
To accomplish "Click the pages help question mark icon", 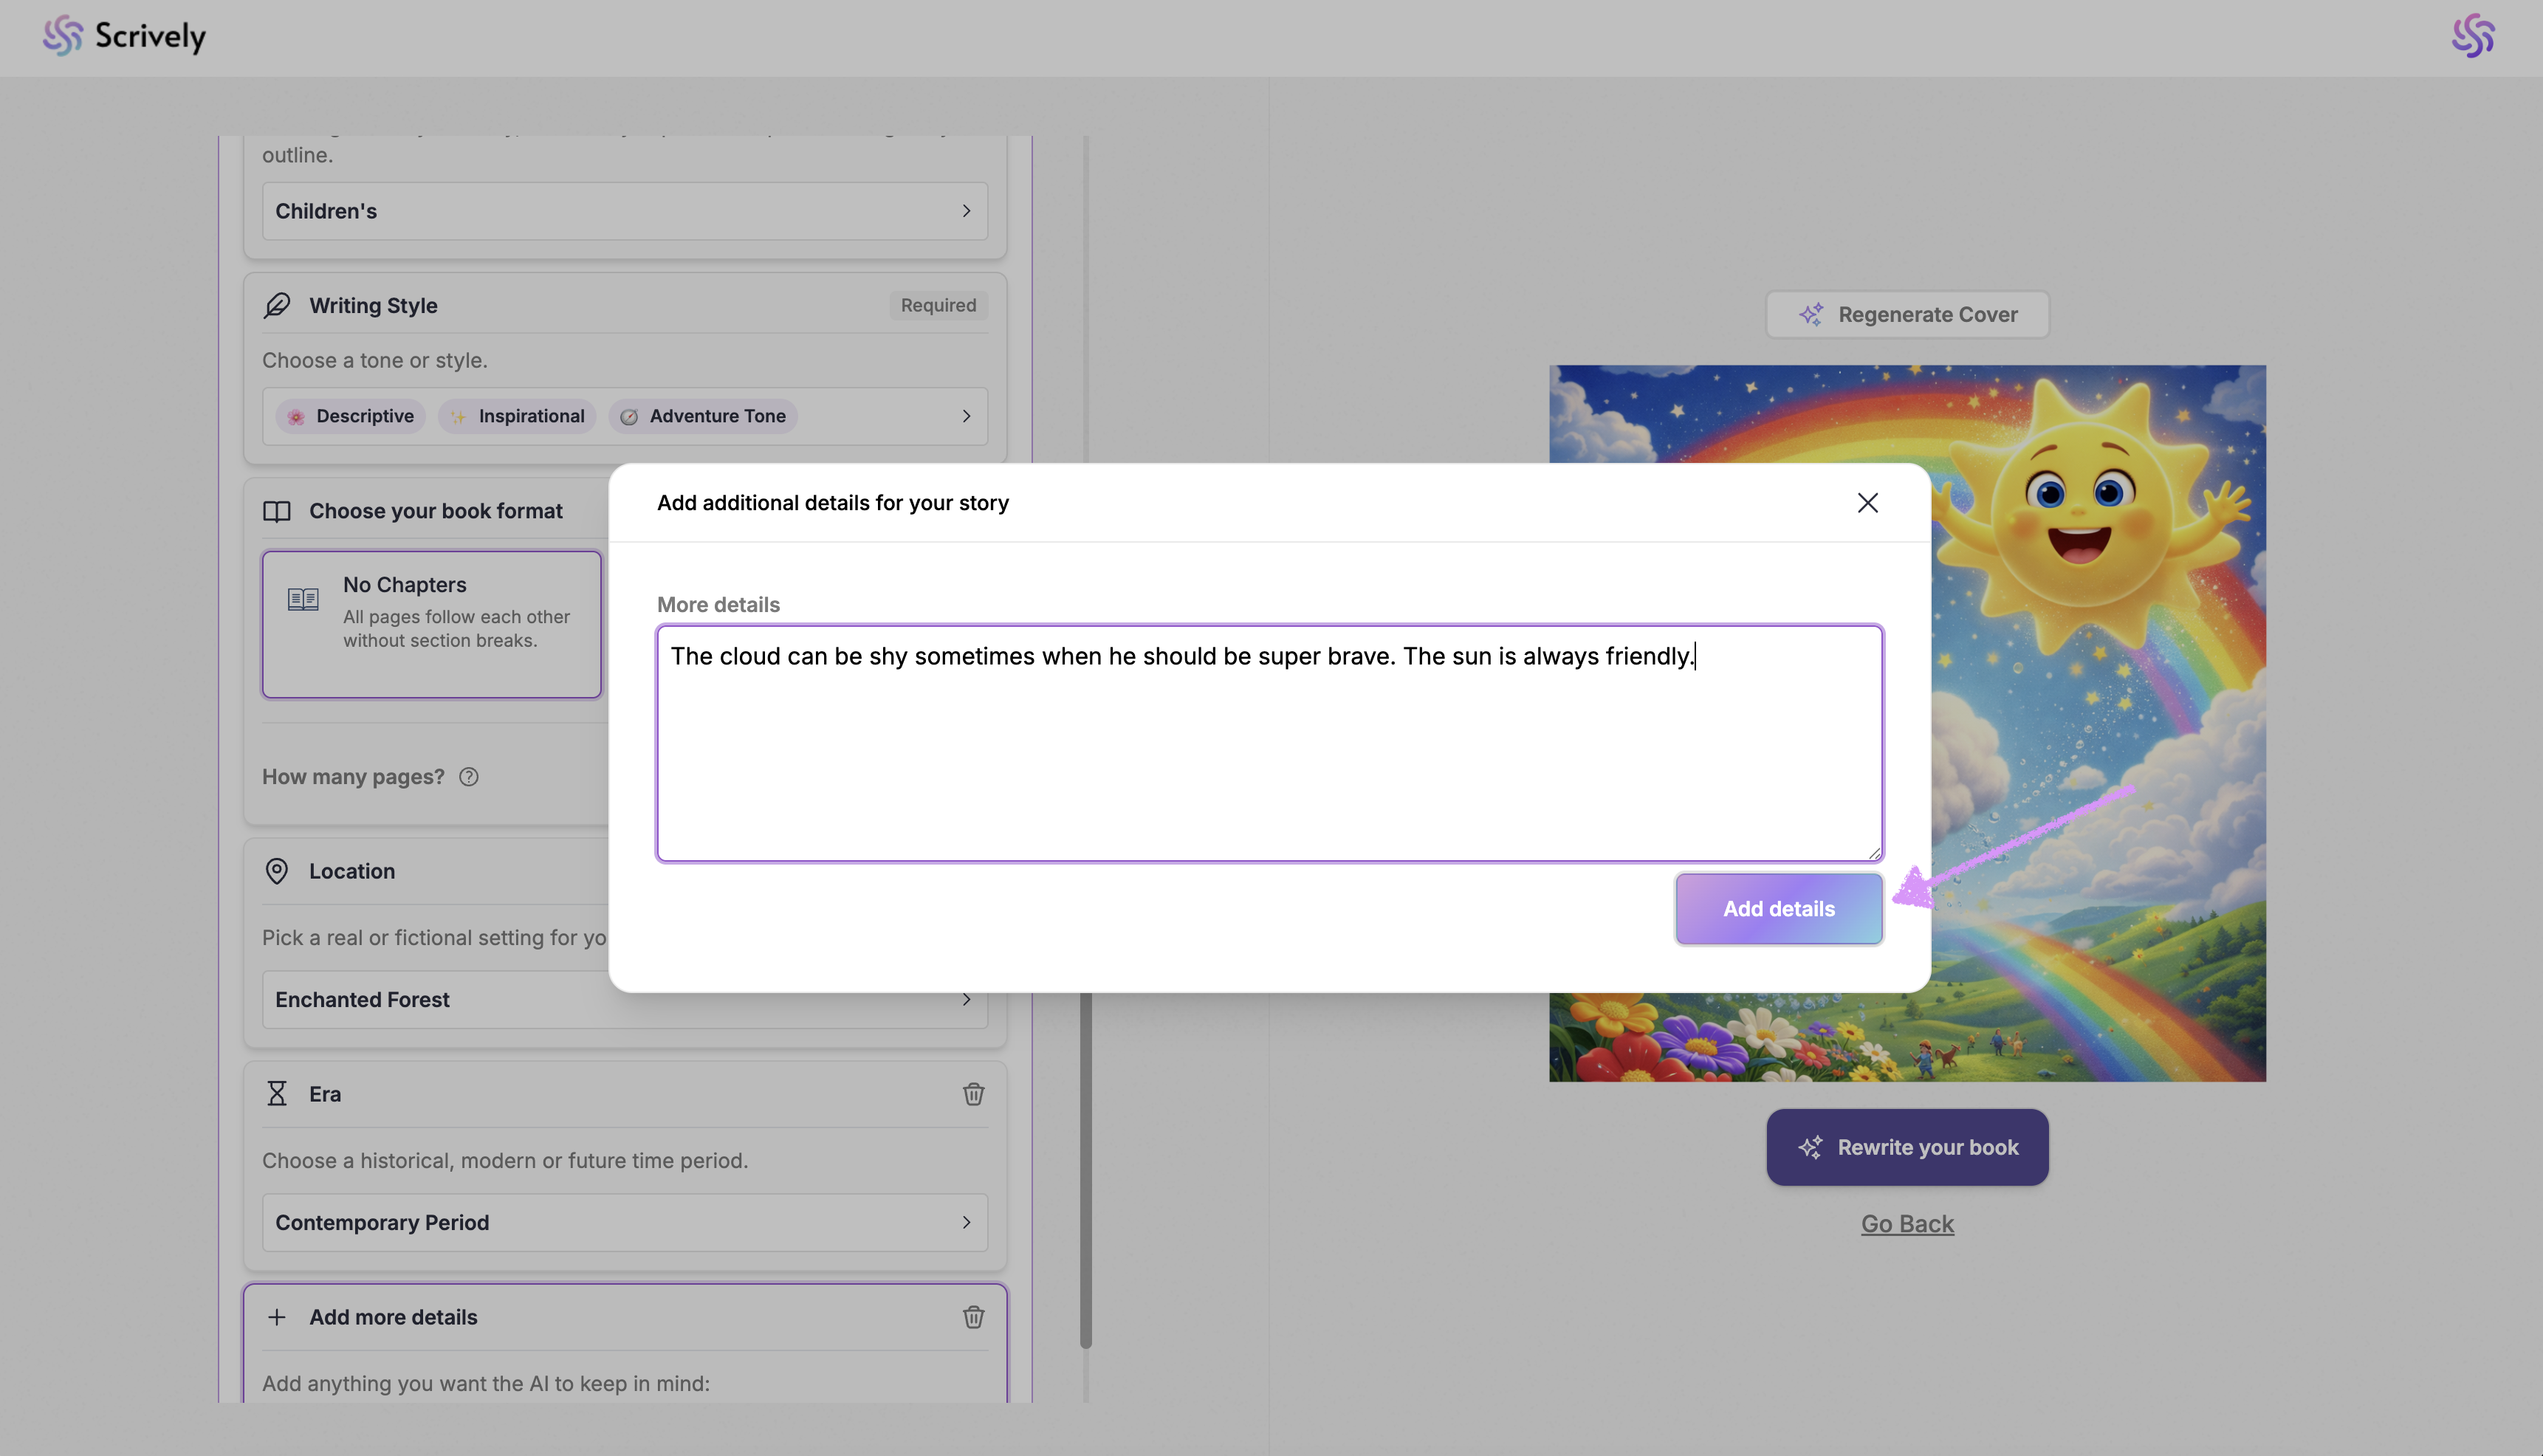I will tap(469, 777).
